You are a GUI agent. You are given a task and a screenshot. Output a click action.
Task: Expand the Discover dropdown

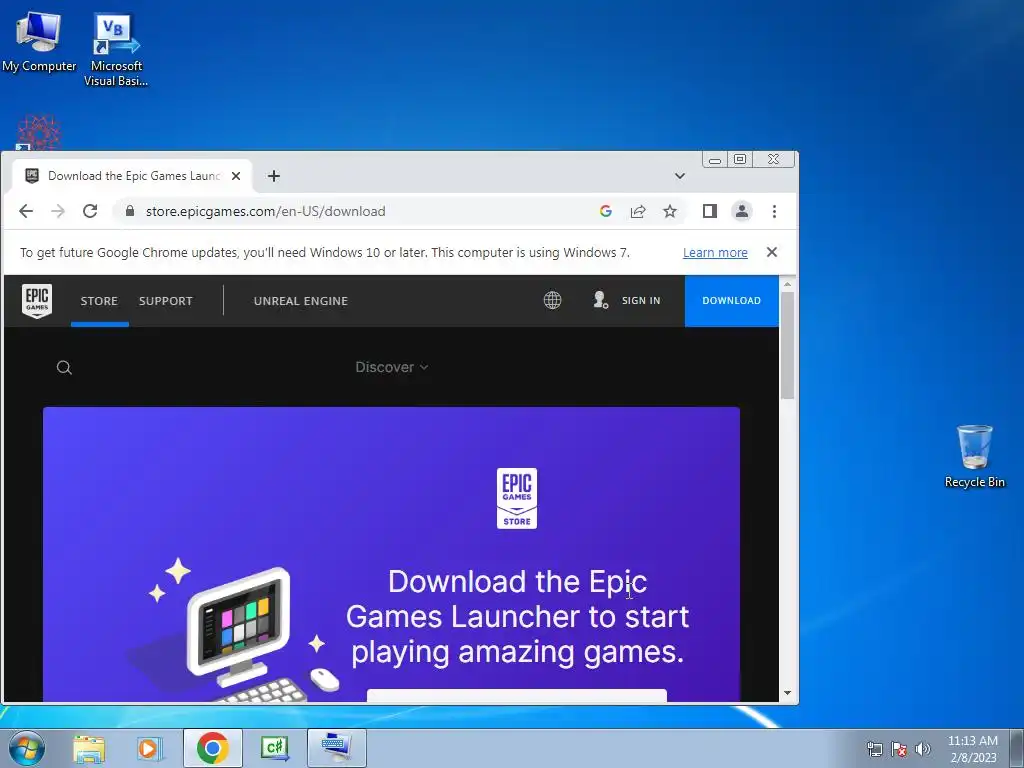[x=392, y=367]
